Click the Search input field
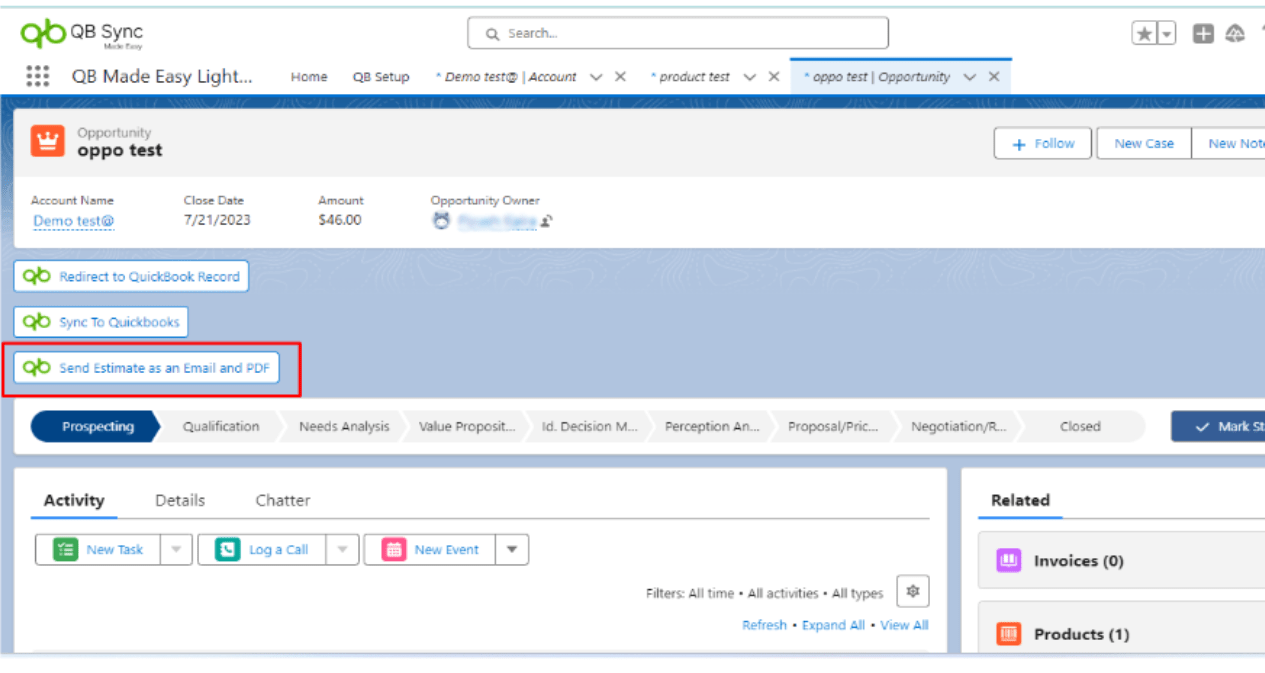The image size is (1265, 673). (x=678, y=33)
